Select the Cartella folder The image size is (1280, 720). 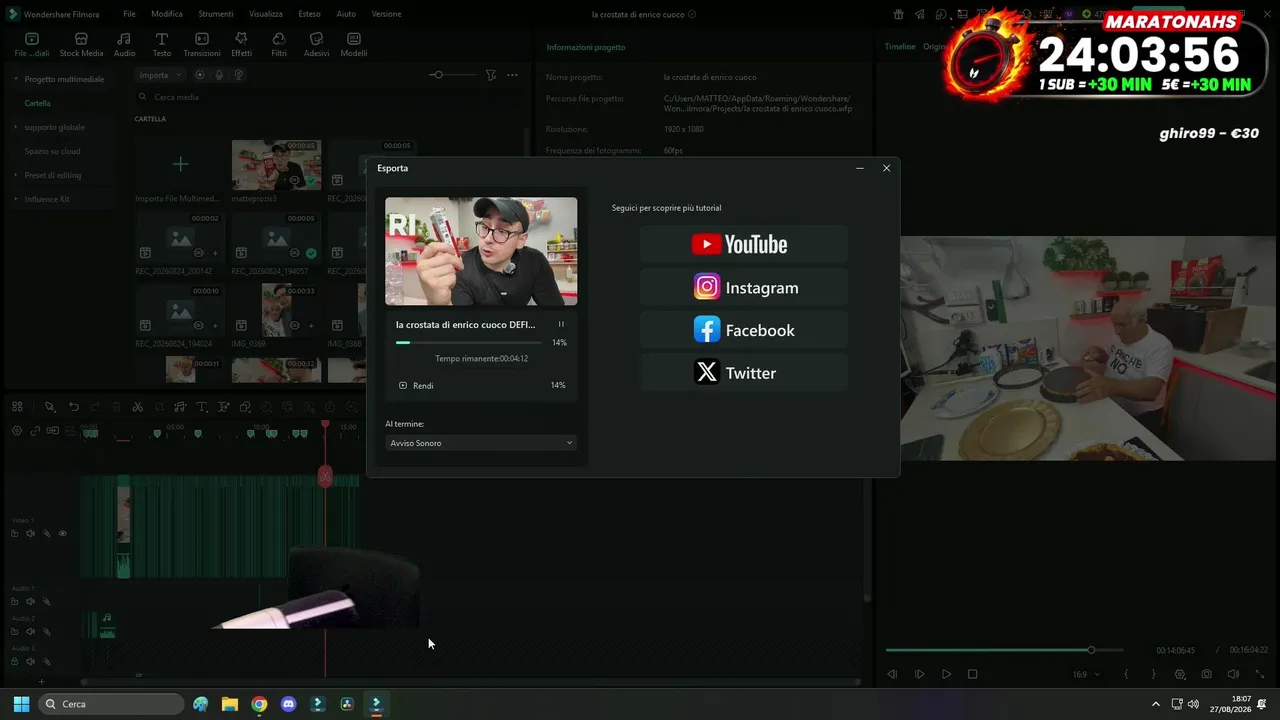pos(38,103)
